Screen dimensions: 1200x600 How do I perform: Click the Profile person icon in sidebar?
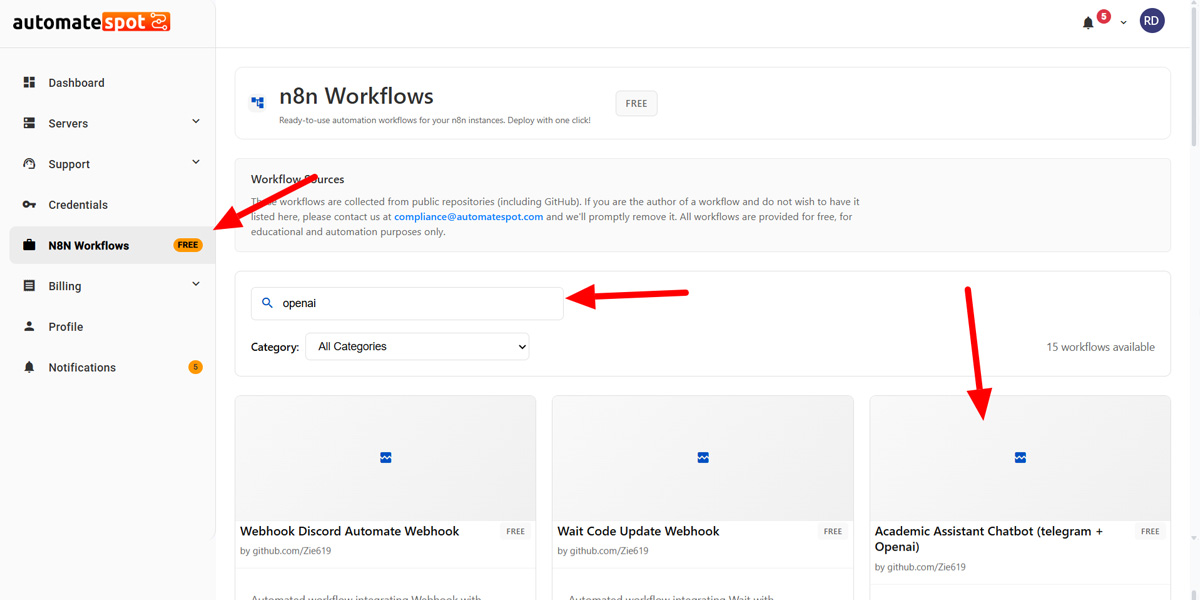tap(29, 327)
